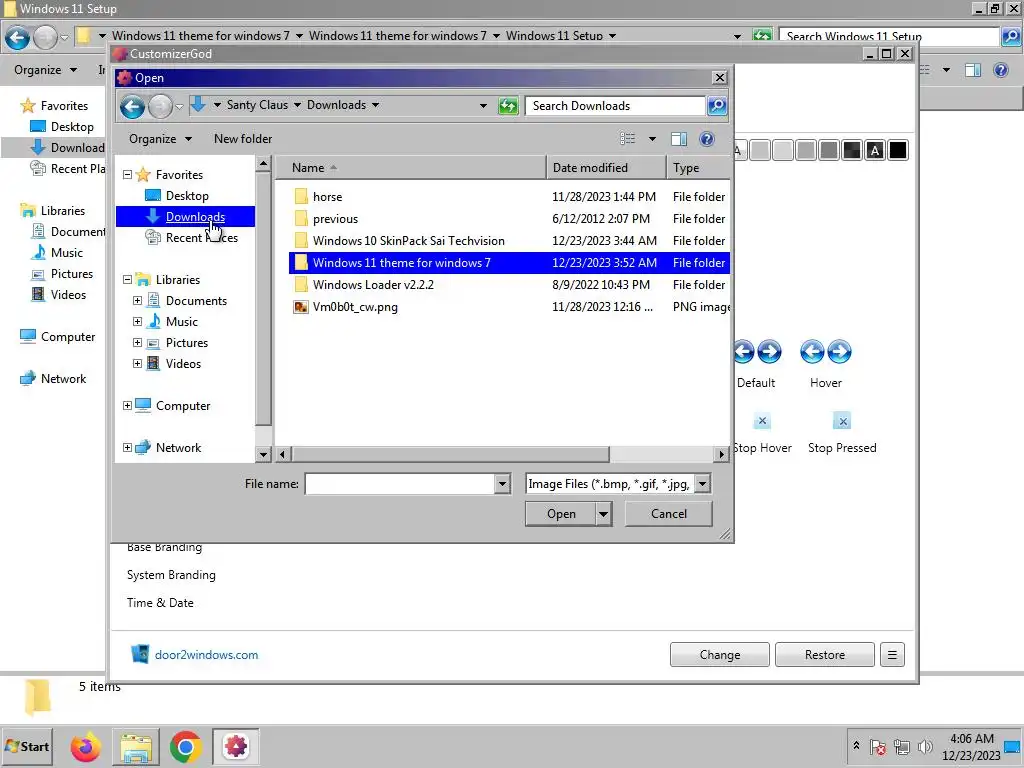Select the horse folder
The image size is (1024, 768).
click(x=327, y=197)
